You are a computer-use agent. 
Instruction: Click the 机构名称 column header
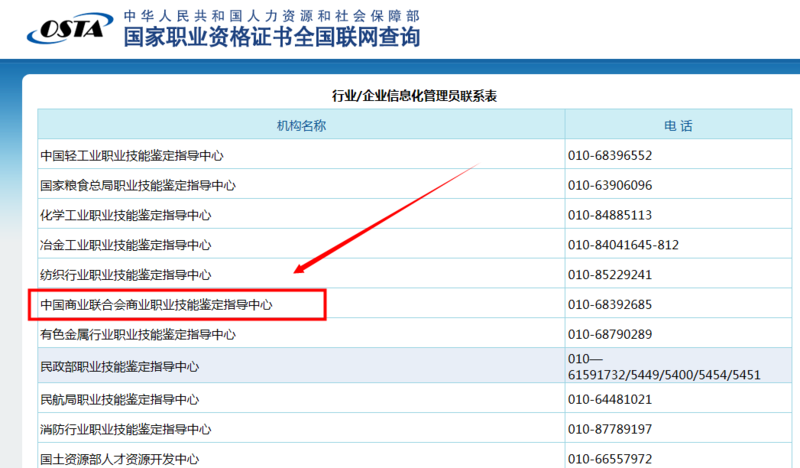[301, 126]
